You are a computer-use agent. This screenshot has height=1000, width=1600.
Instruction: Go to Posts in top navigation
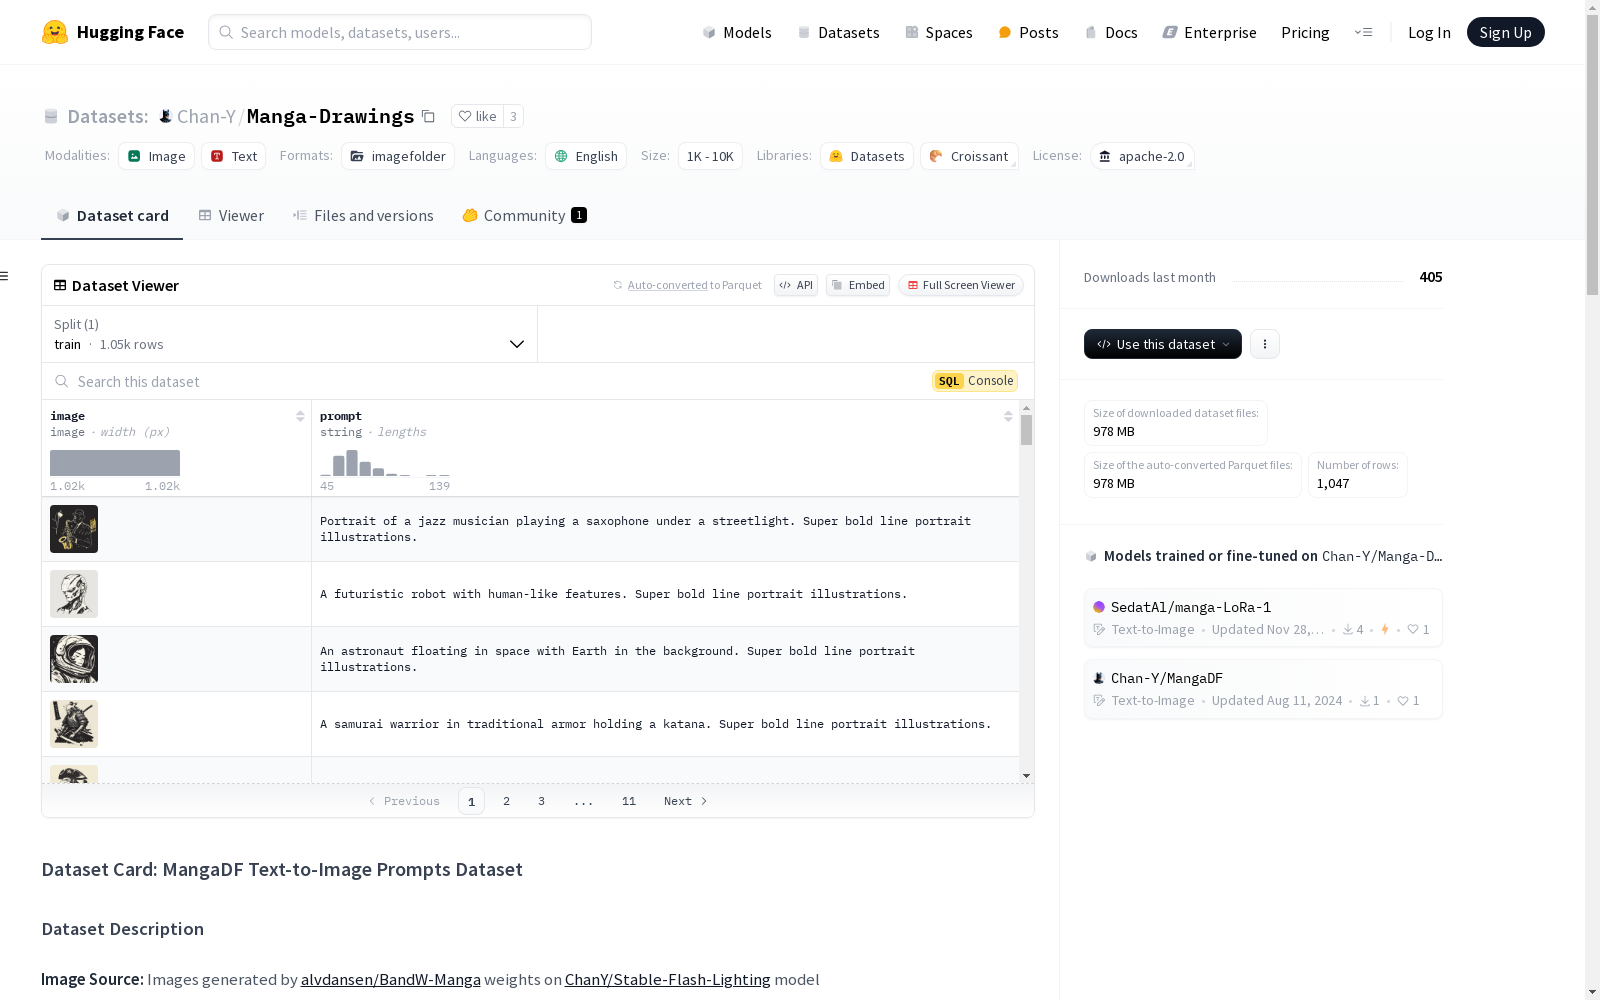click(x=1029, y=32)
